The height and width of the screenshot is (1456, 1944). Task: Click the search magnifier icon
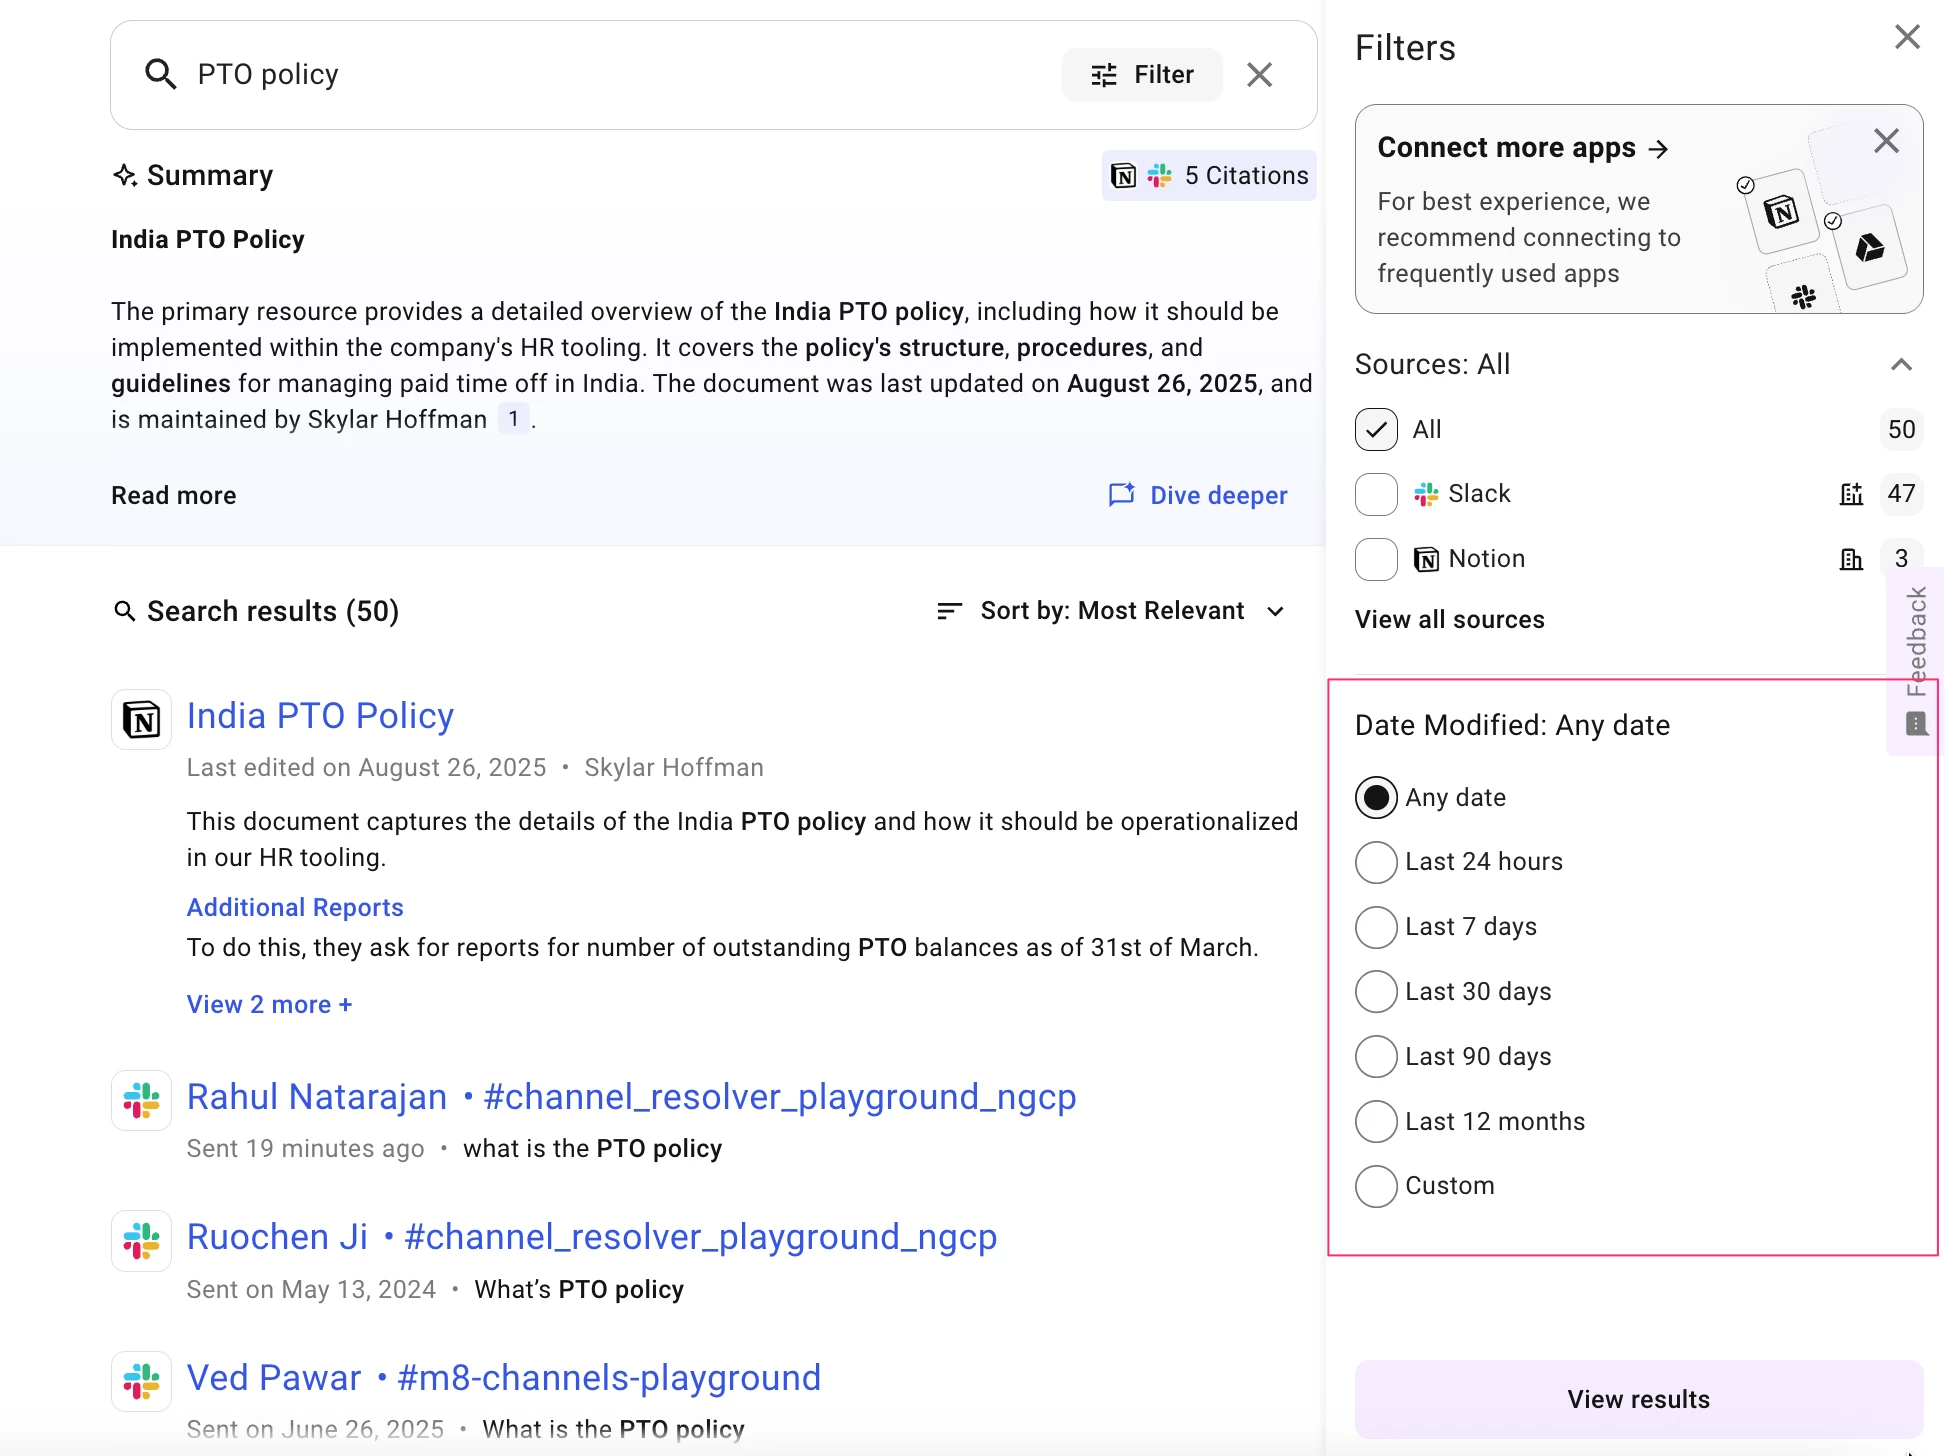(x=160, y=74)
